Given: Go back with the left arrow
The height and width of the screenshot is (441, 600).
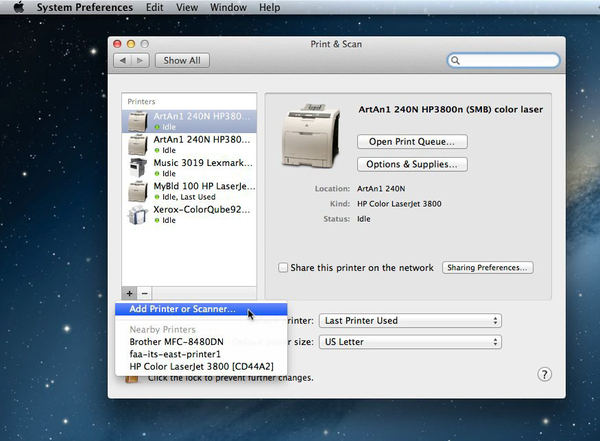Looking at the screenshot, I should [123, 60].
